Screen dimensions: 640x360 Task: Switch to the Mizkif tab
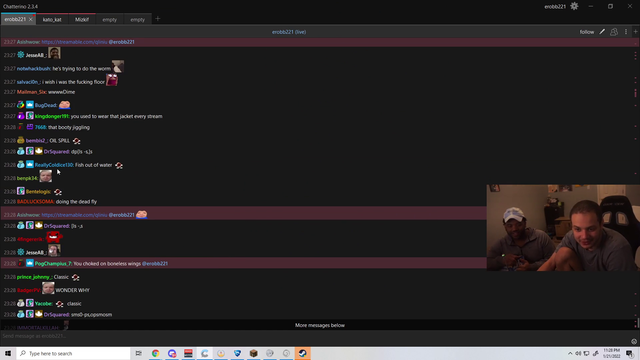pyautogui.click(x=82, y=19)
